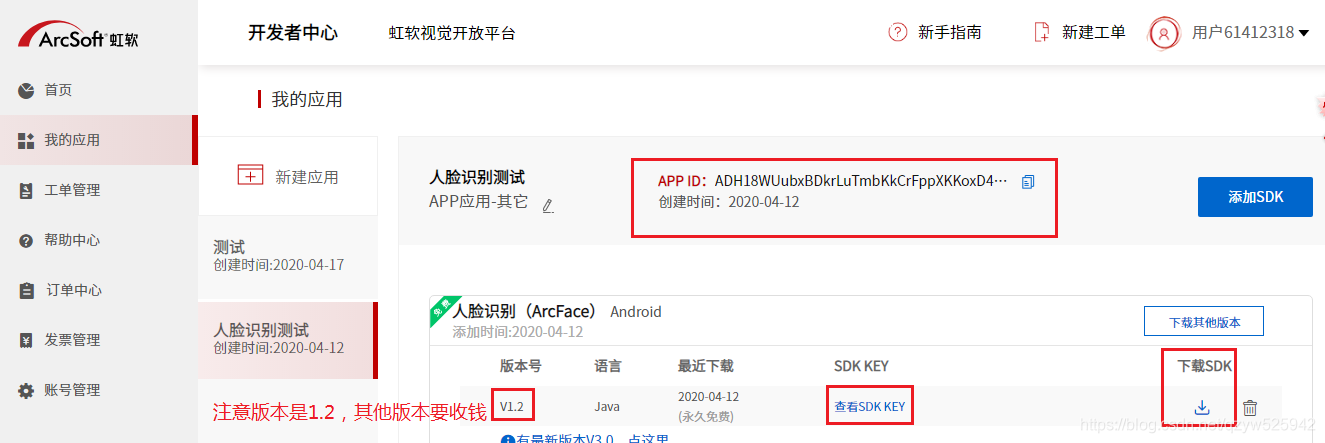This screenshot has width=1325, height=443.
Task: Click the (永久免费) note text
Action: 707,415
